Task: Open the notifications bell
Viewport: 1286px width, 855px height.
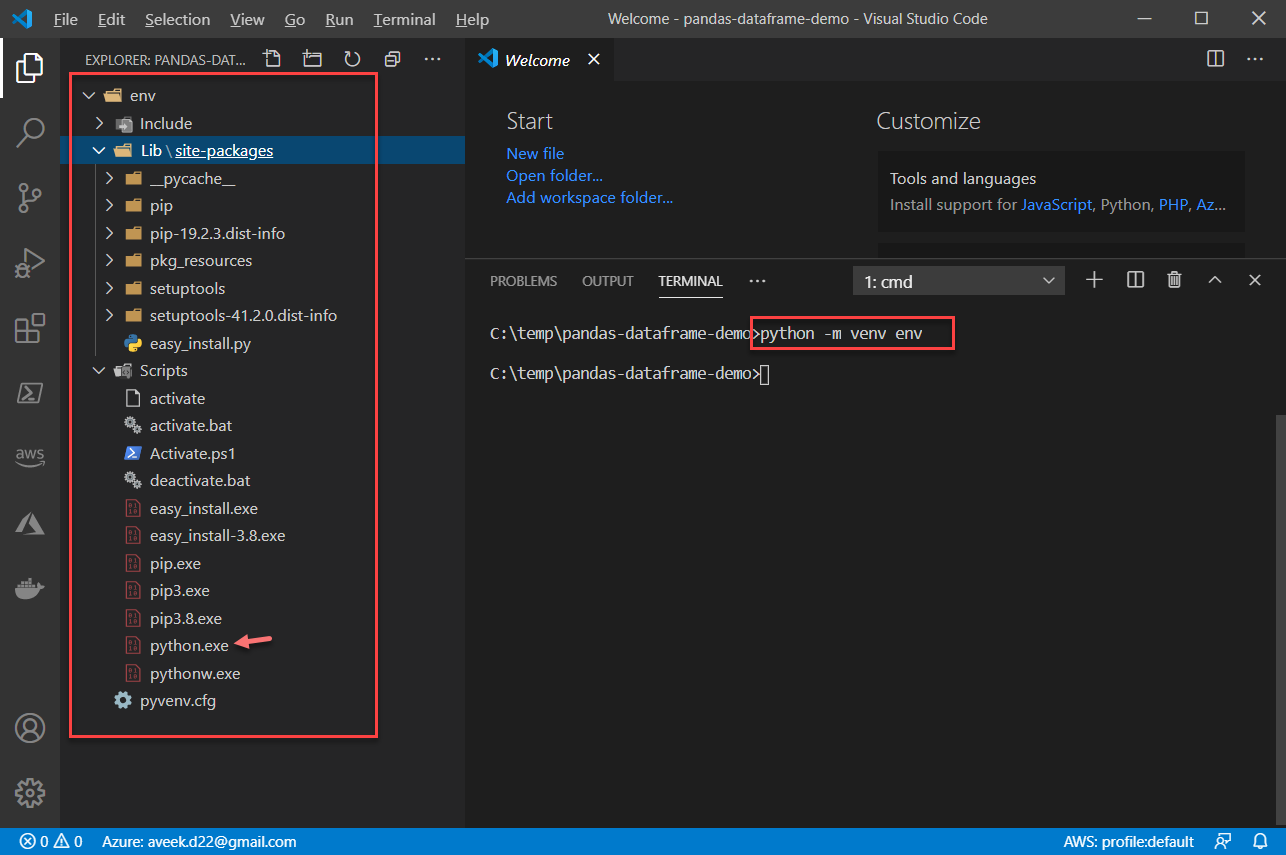Action: click(1259, 841)
